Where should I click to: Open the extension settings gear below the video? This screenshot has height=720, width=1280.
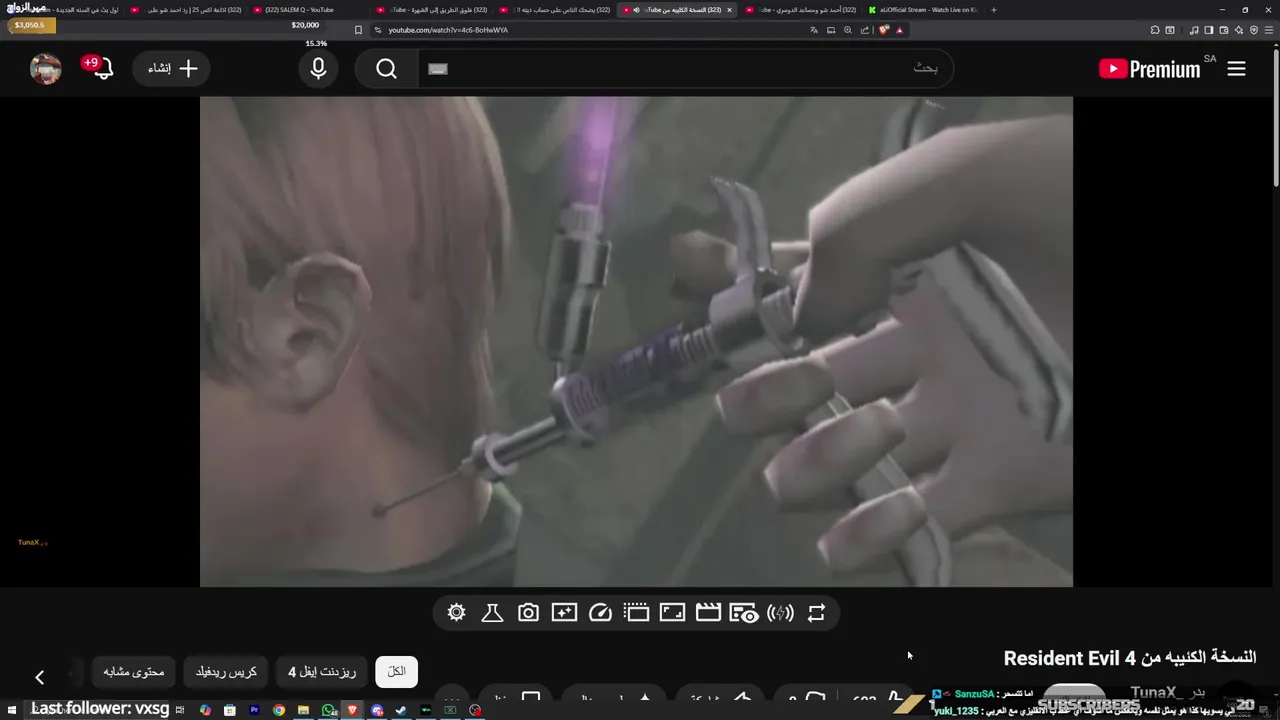pyautogui.click(x=457, y=613)
